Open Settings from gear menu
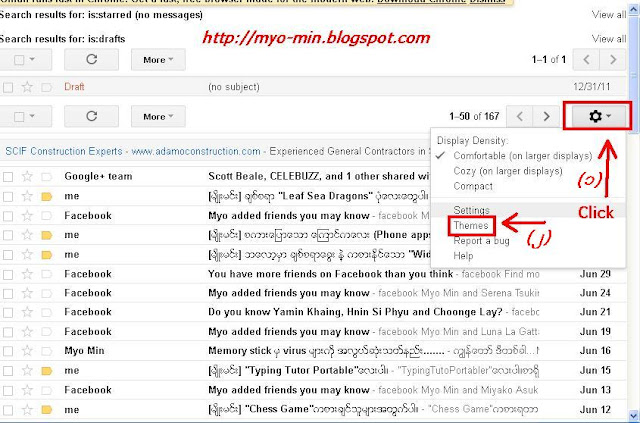This screenshot has width=640, height=423. (x=471, y=210)
